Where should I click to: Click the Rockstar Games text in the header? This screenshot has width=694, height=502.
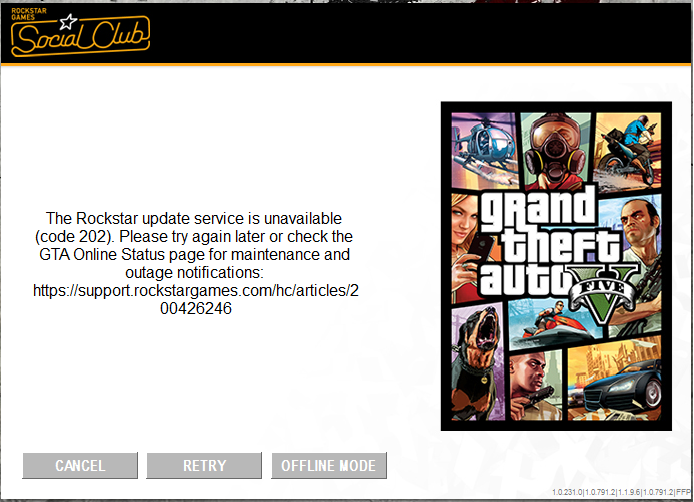coord(29,14)
